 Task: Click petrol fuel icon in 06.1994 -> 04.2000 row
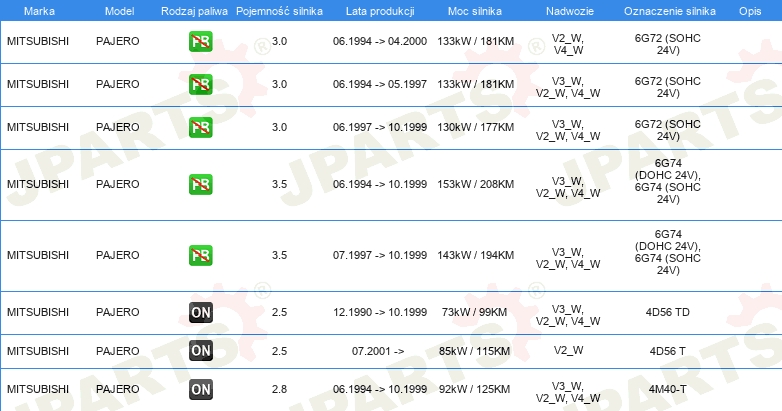coord(200,41)
